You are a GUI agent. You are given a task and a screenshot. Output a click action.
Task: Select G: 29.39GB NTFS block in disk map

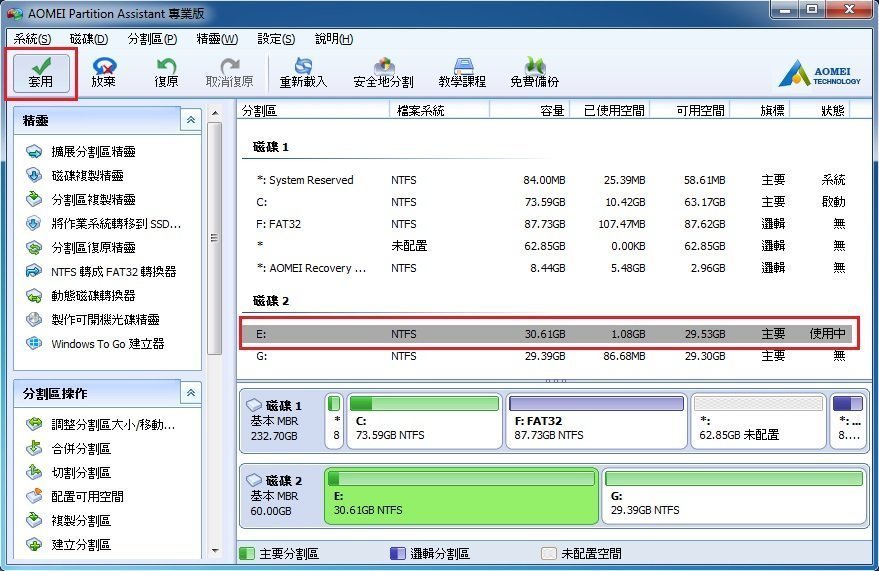point(734,496)
